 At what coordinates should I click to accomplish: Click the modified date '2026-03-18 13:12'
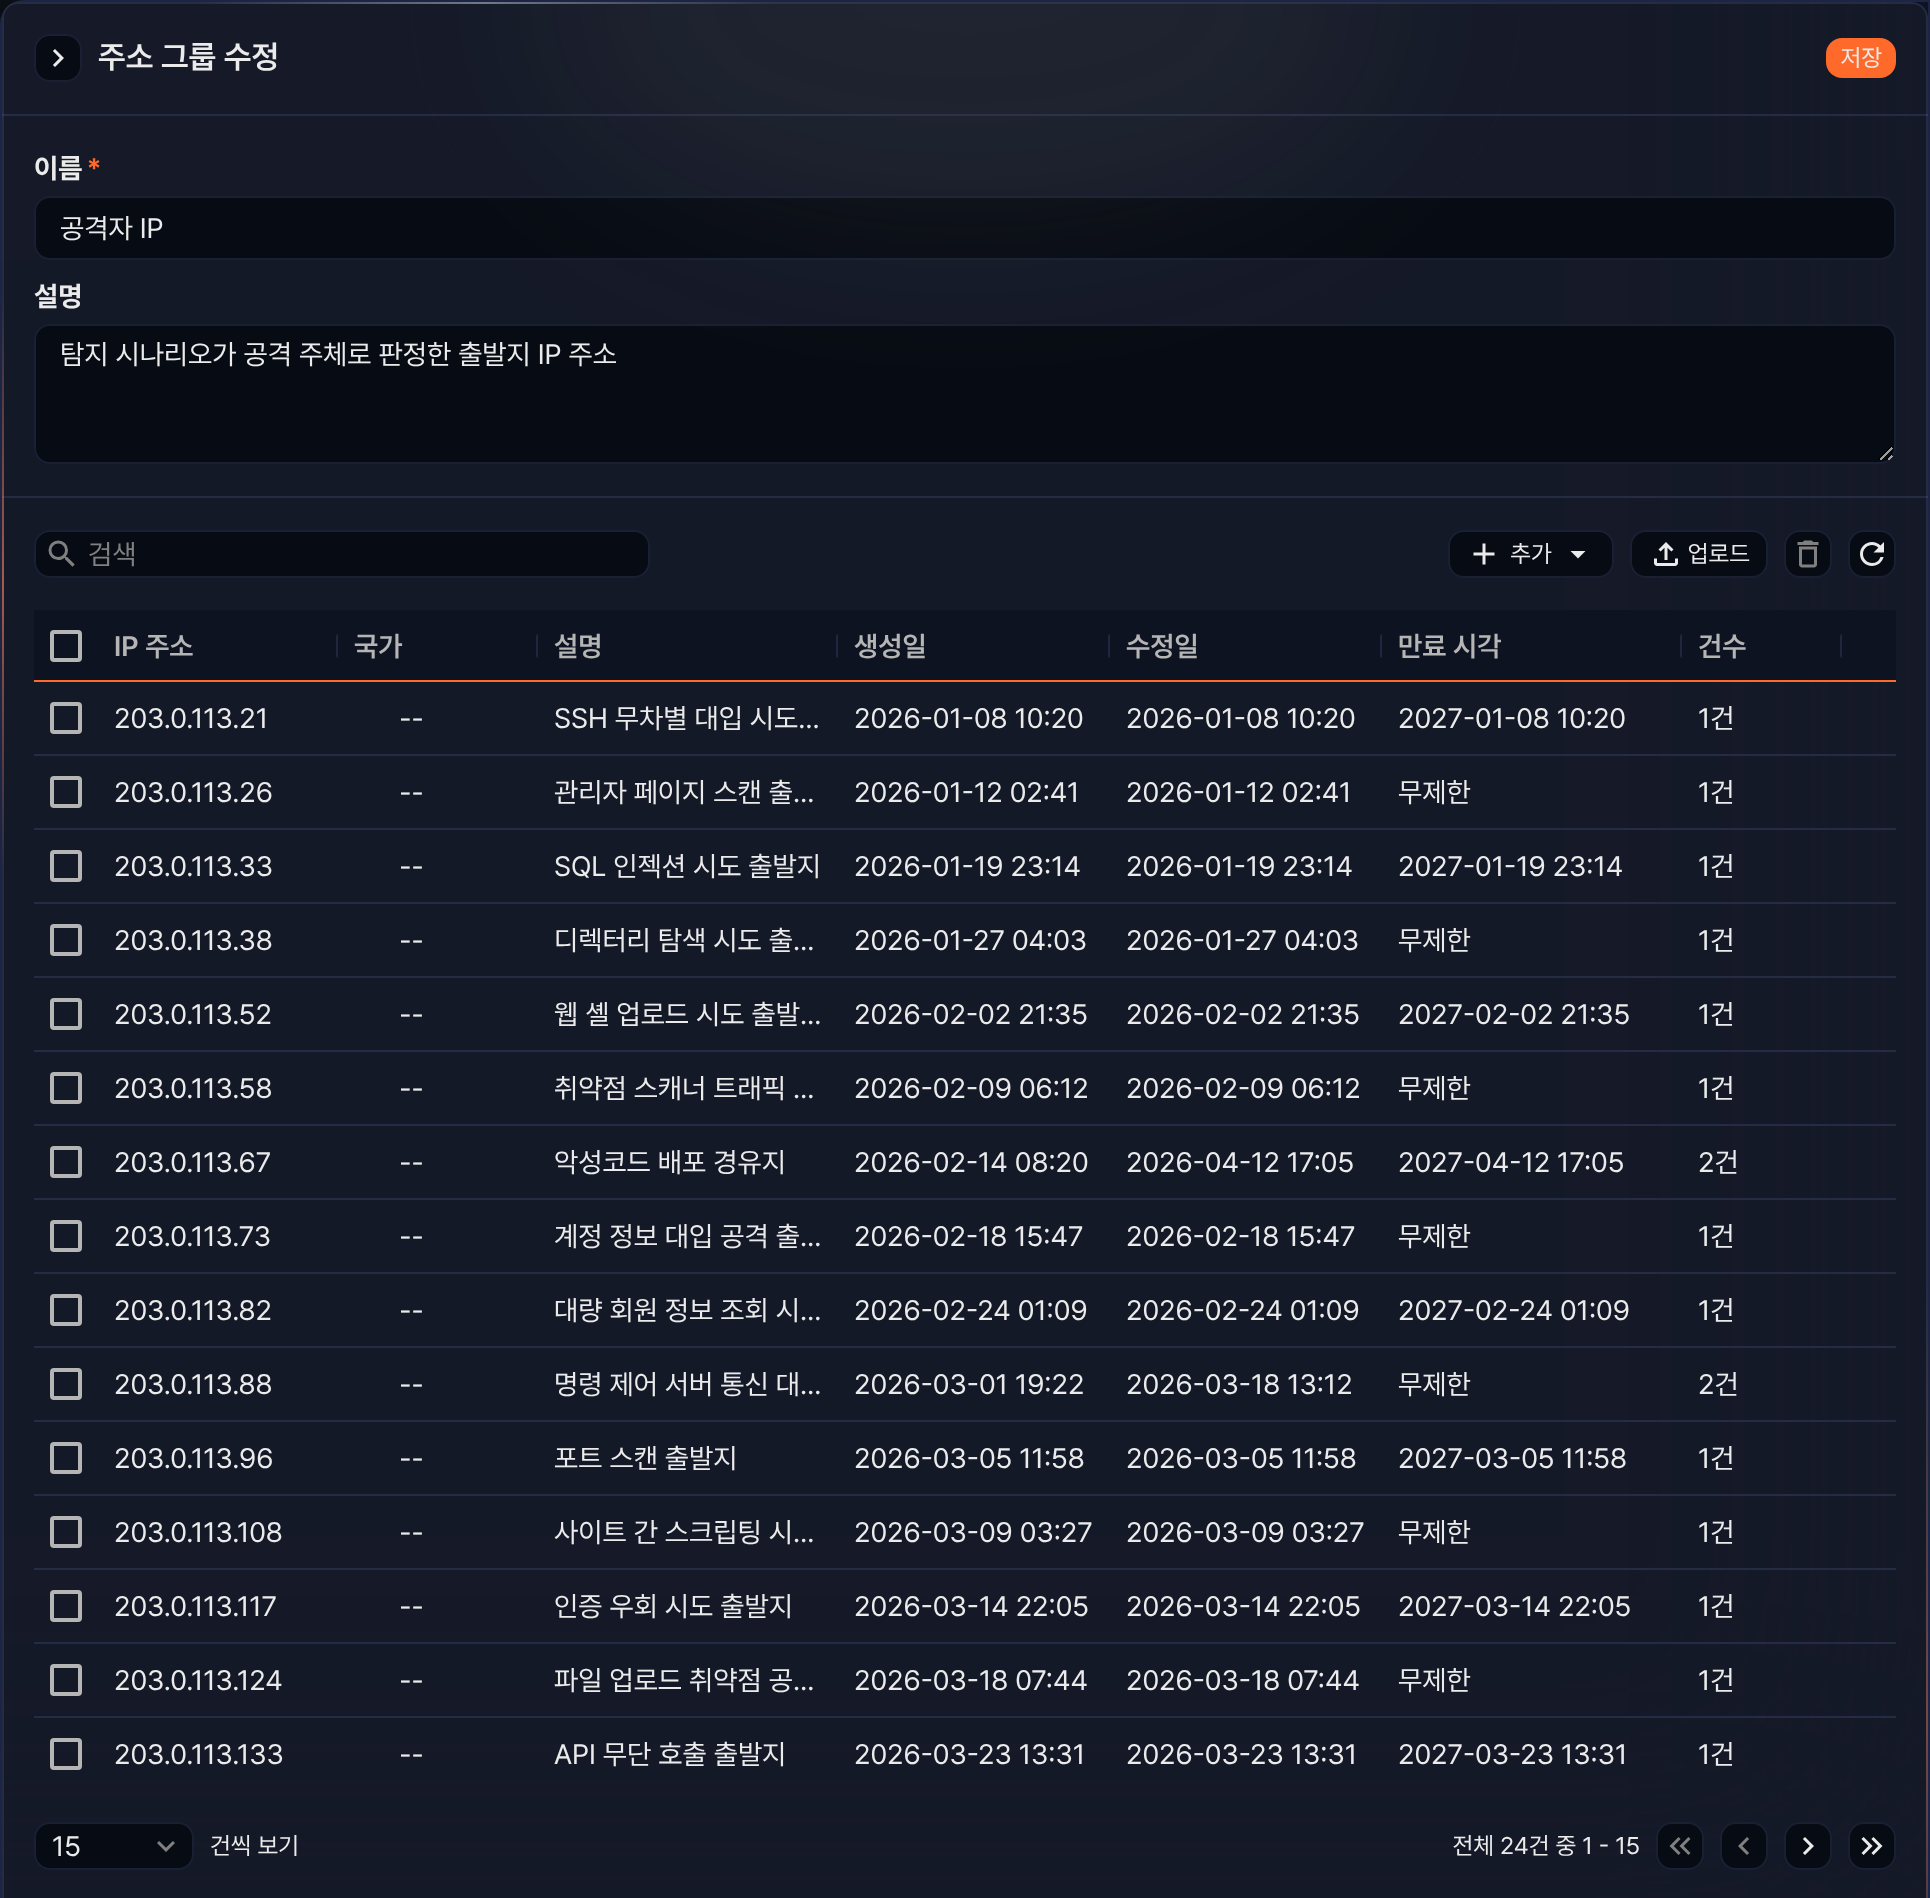click(1239, 1384)
